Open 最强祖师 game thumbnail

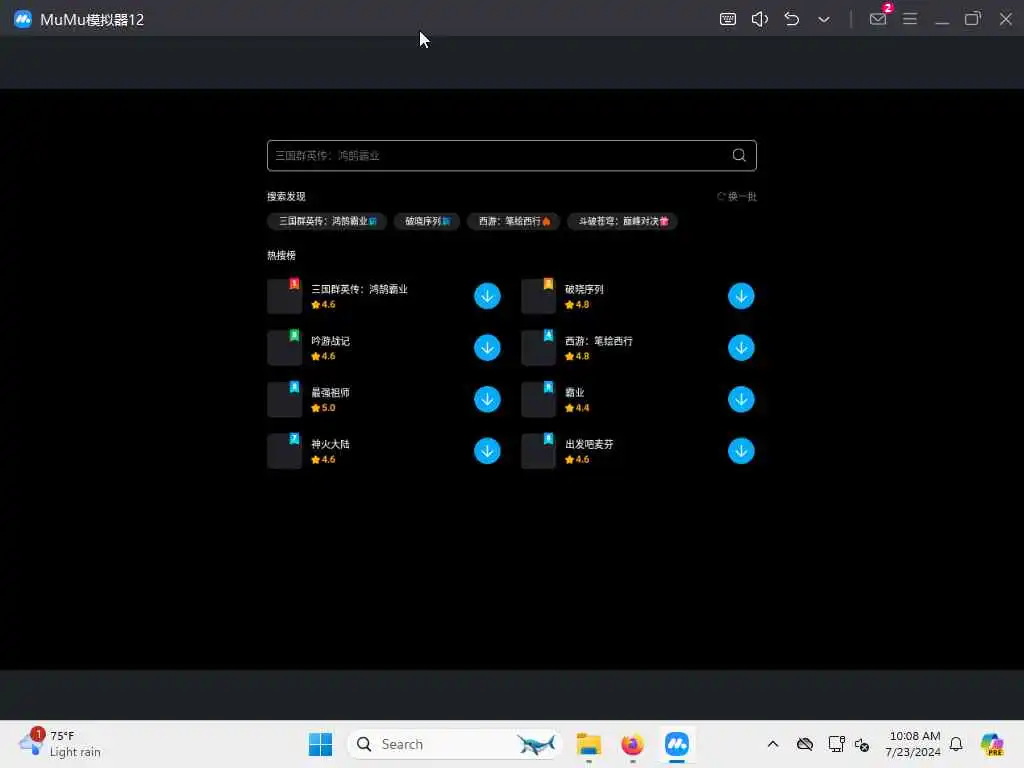[x=285, y=400]
